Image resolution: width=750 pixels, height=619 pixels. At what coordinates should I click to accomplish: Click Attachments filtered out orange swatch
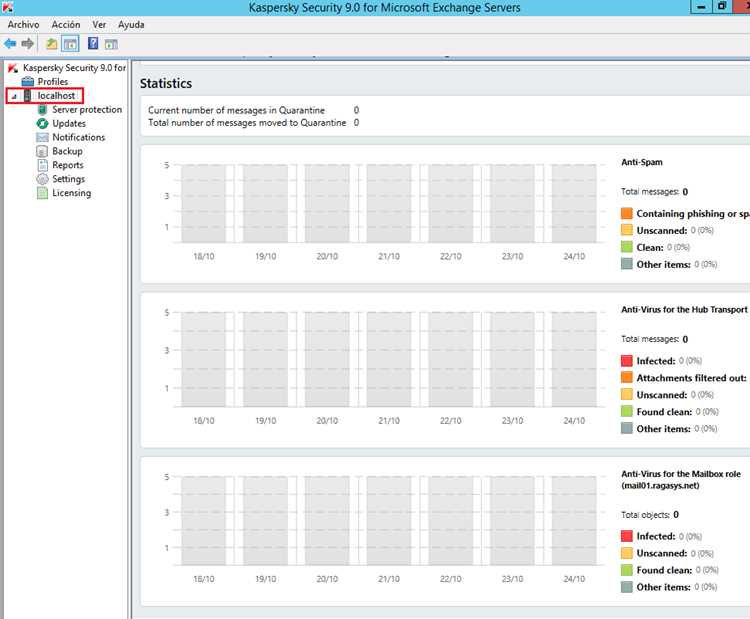pos(627,377)
